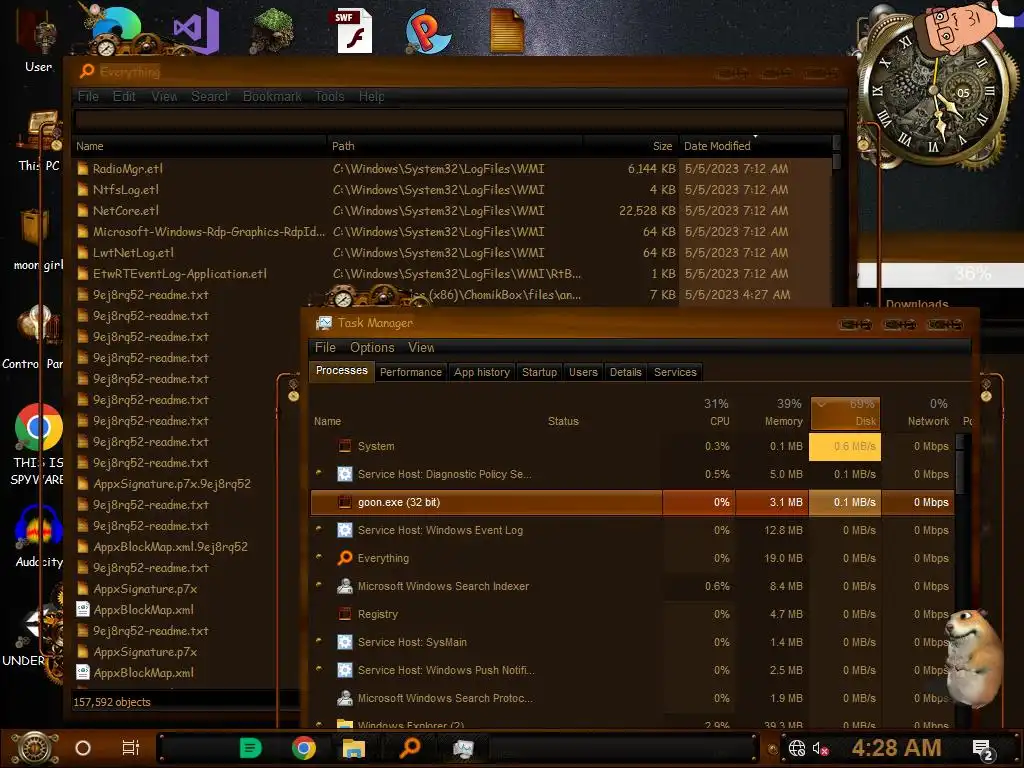The width and height of the screenshot is (1024, 768).
Task: Expand Service Host: Diagnostic Policy Service
Action: point(319,473)
